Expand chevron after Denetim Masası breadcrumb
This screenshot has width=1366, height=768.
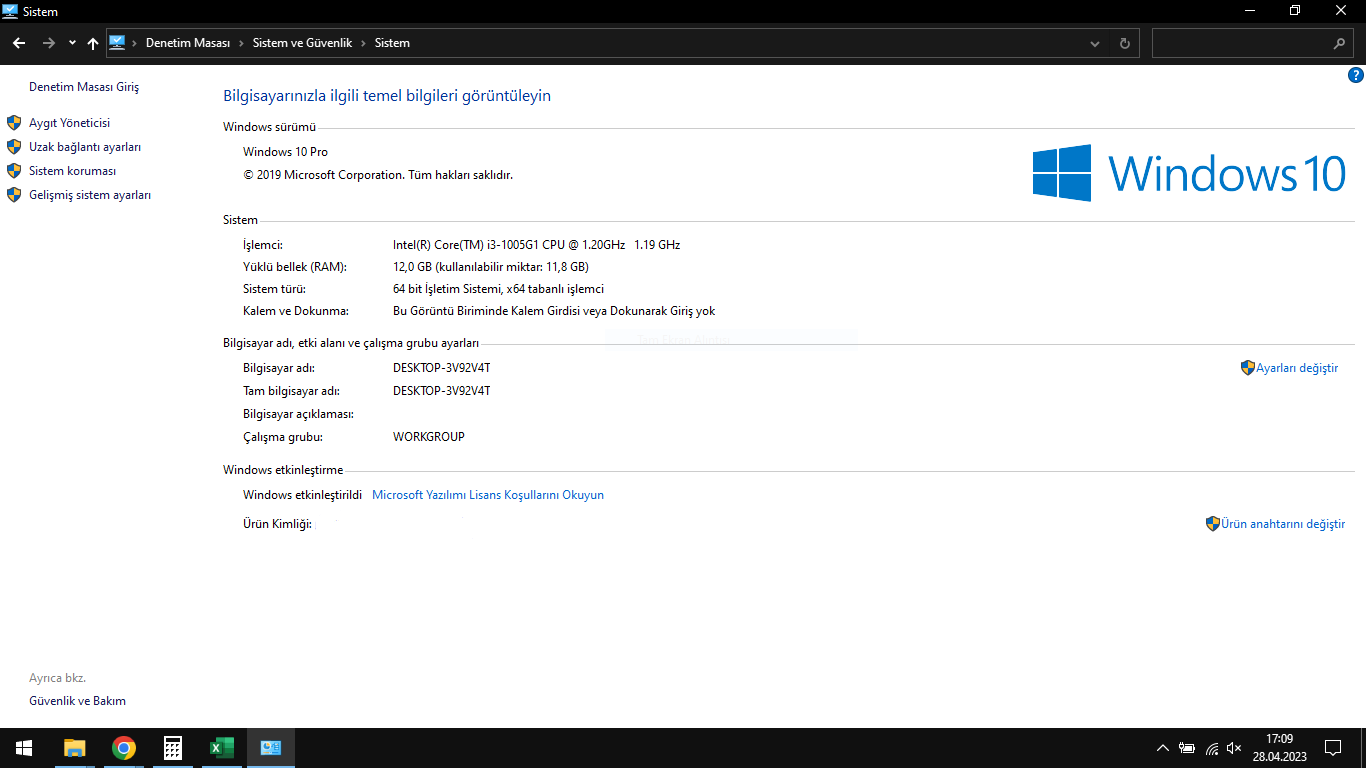click(x=241, y=43)
